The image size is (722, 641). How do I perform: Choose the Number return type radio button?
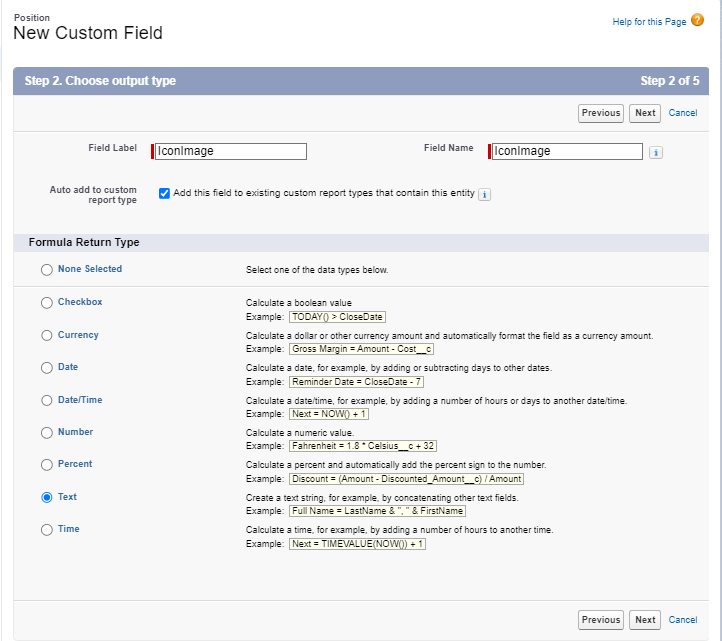pyautogui.click(x=47, y=433)
